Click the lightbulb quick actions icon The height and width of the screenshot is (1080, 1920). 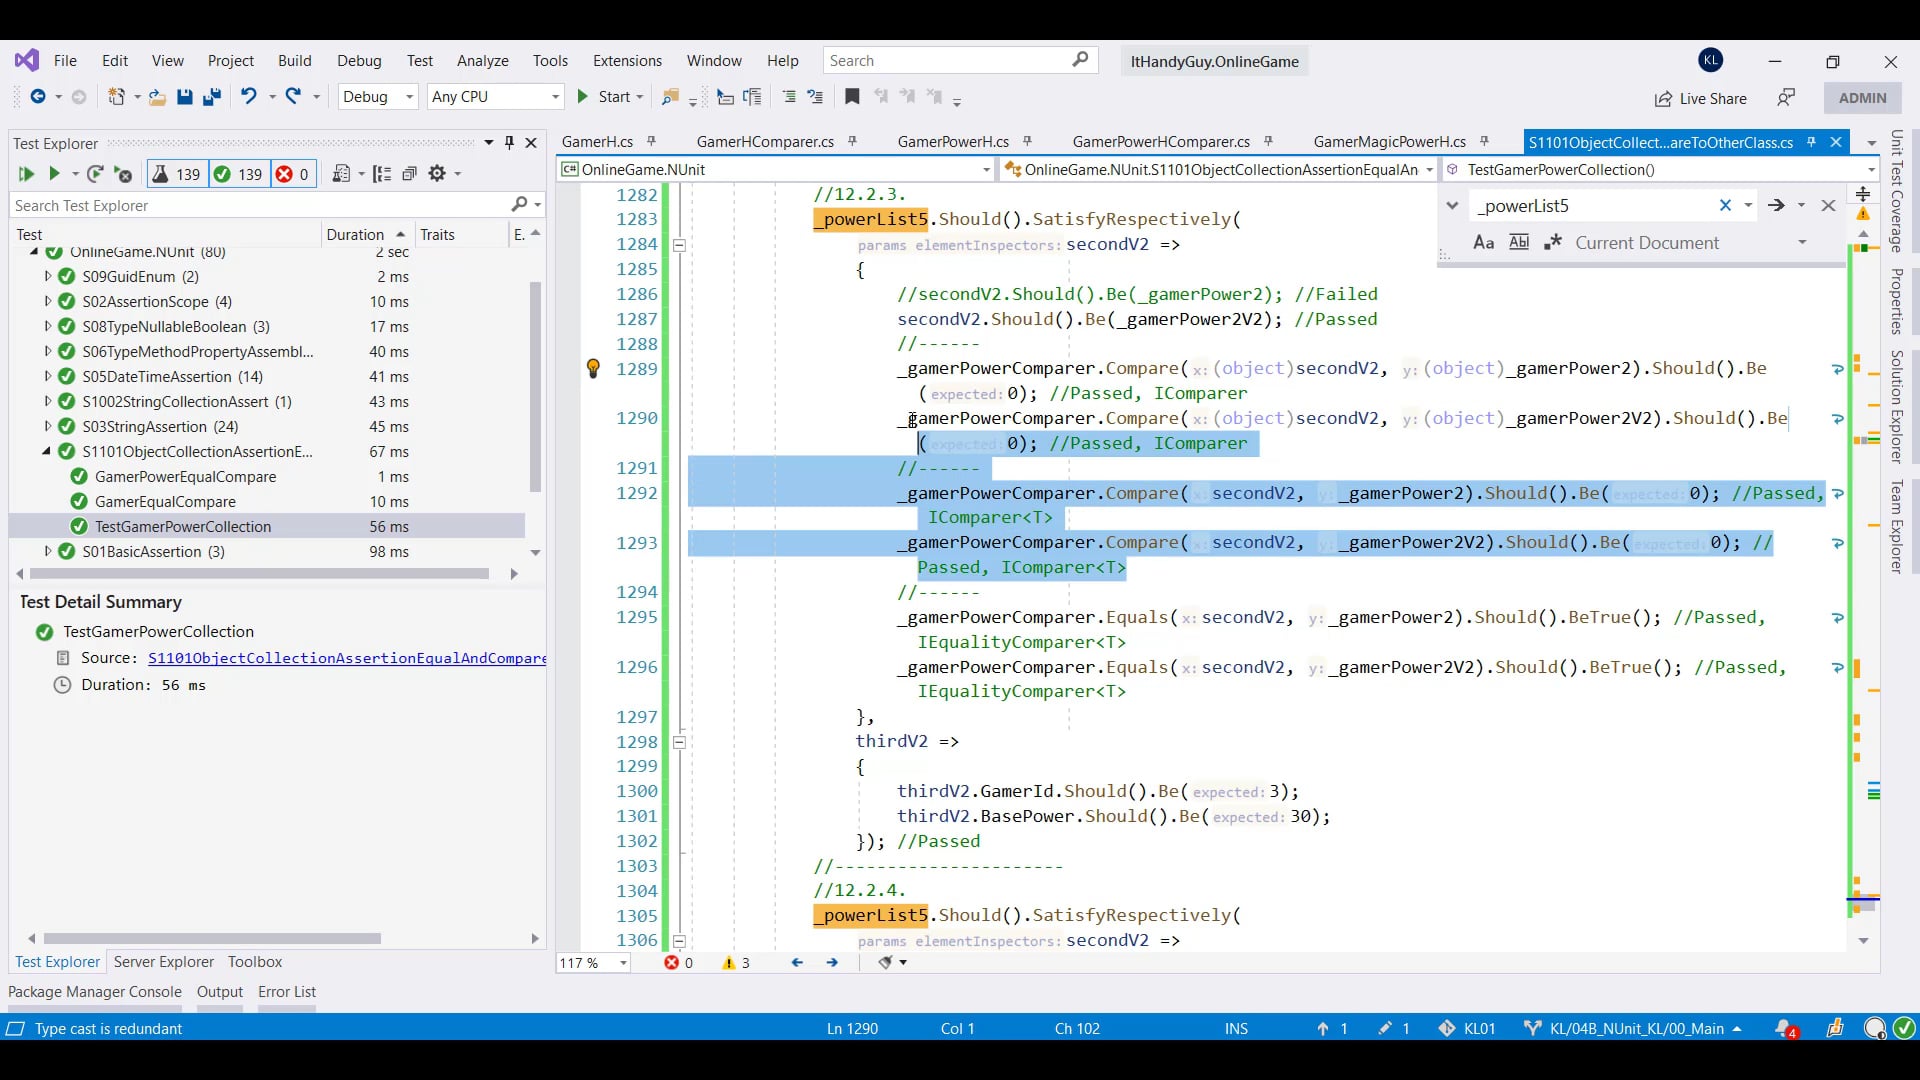[x=593, y=369]
